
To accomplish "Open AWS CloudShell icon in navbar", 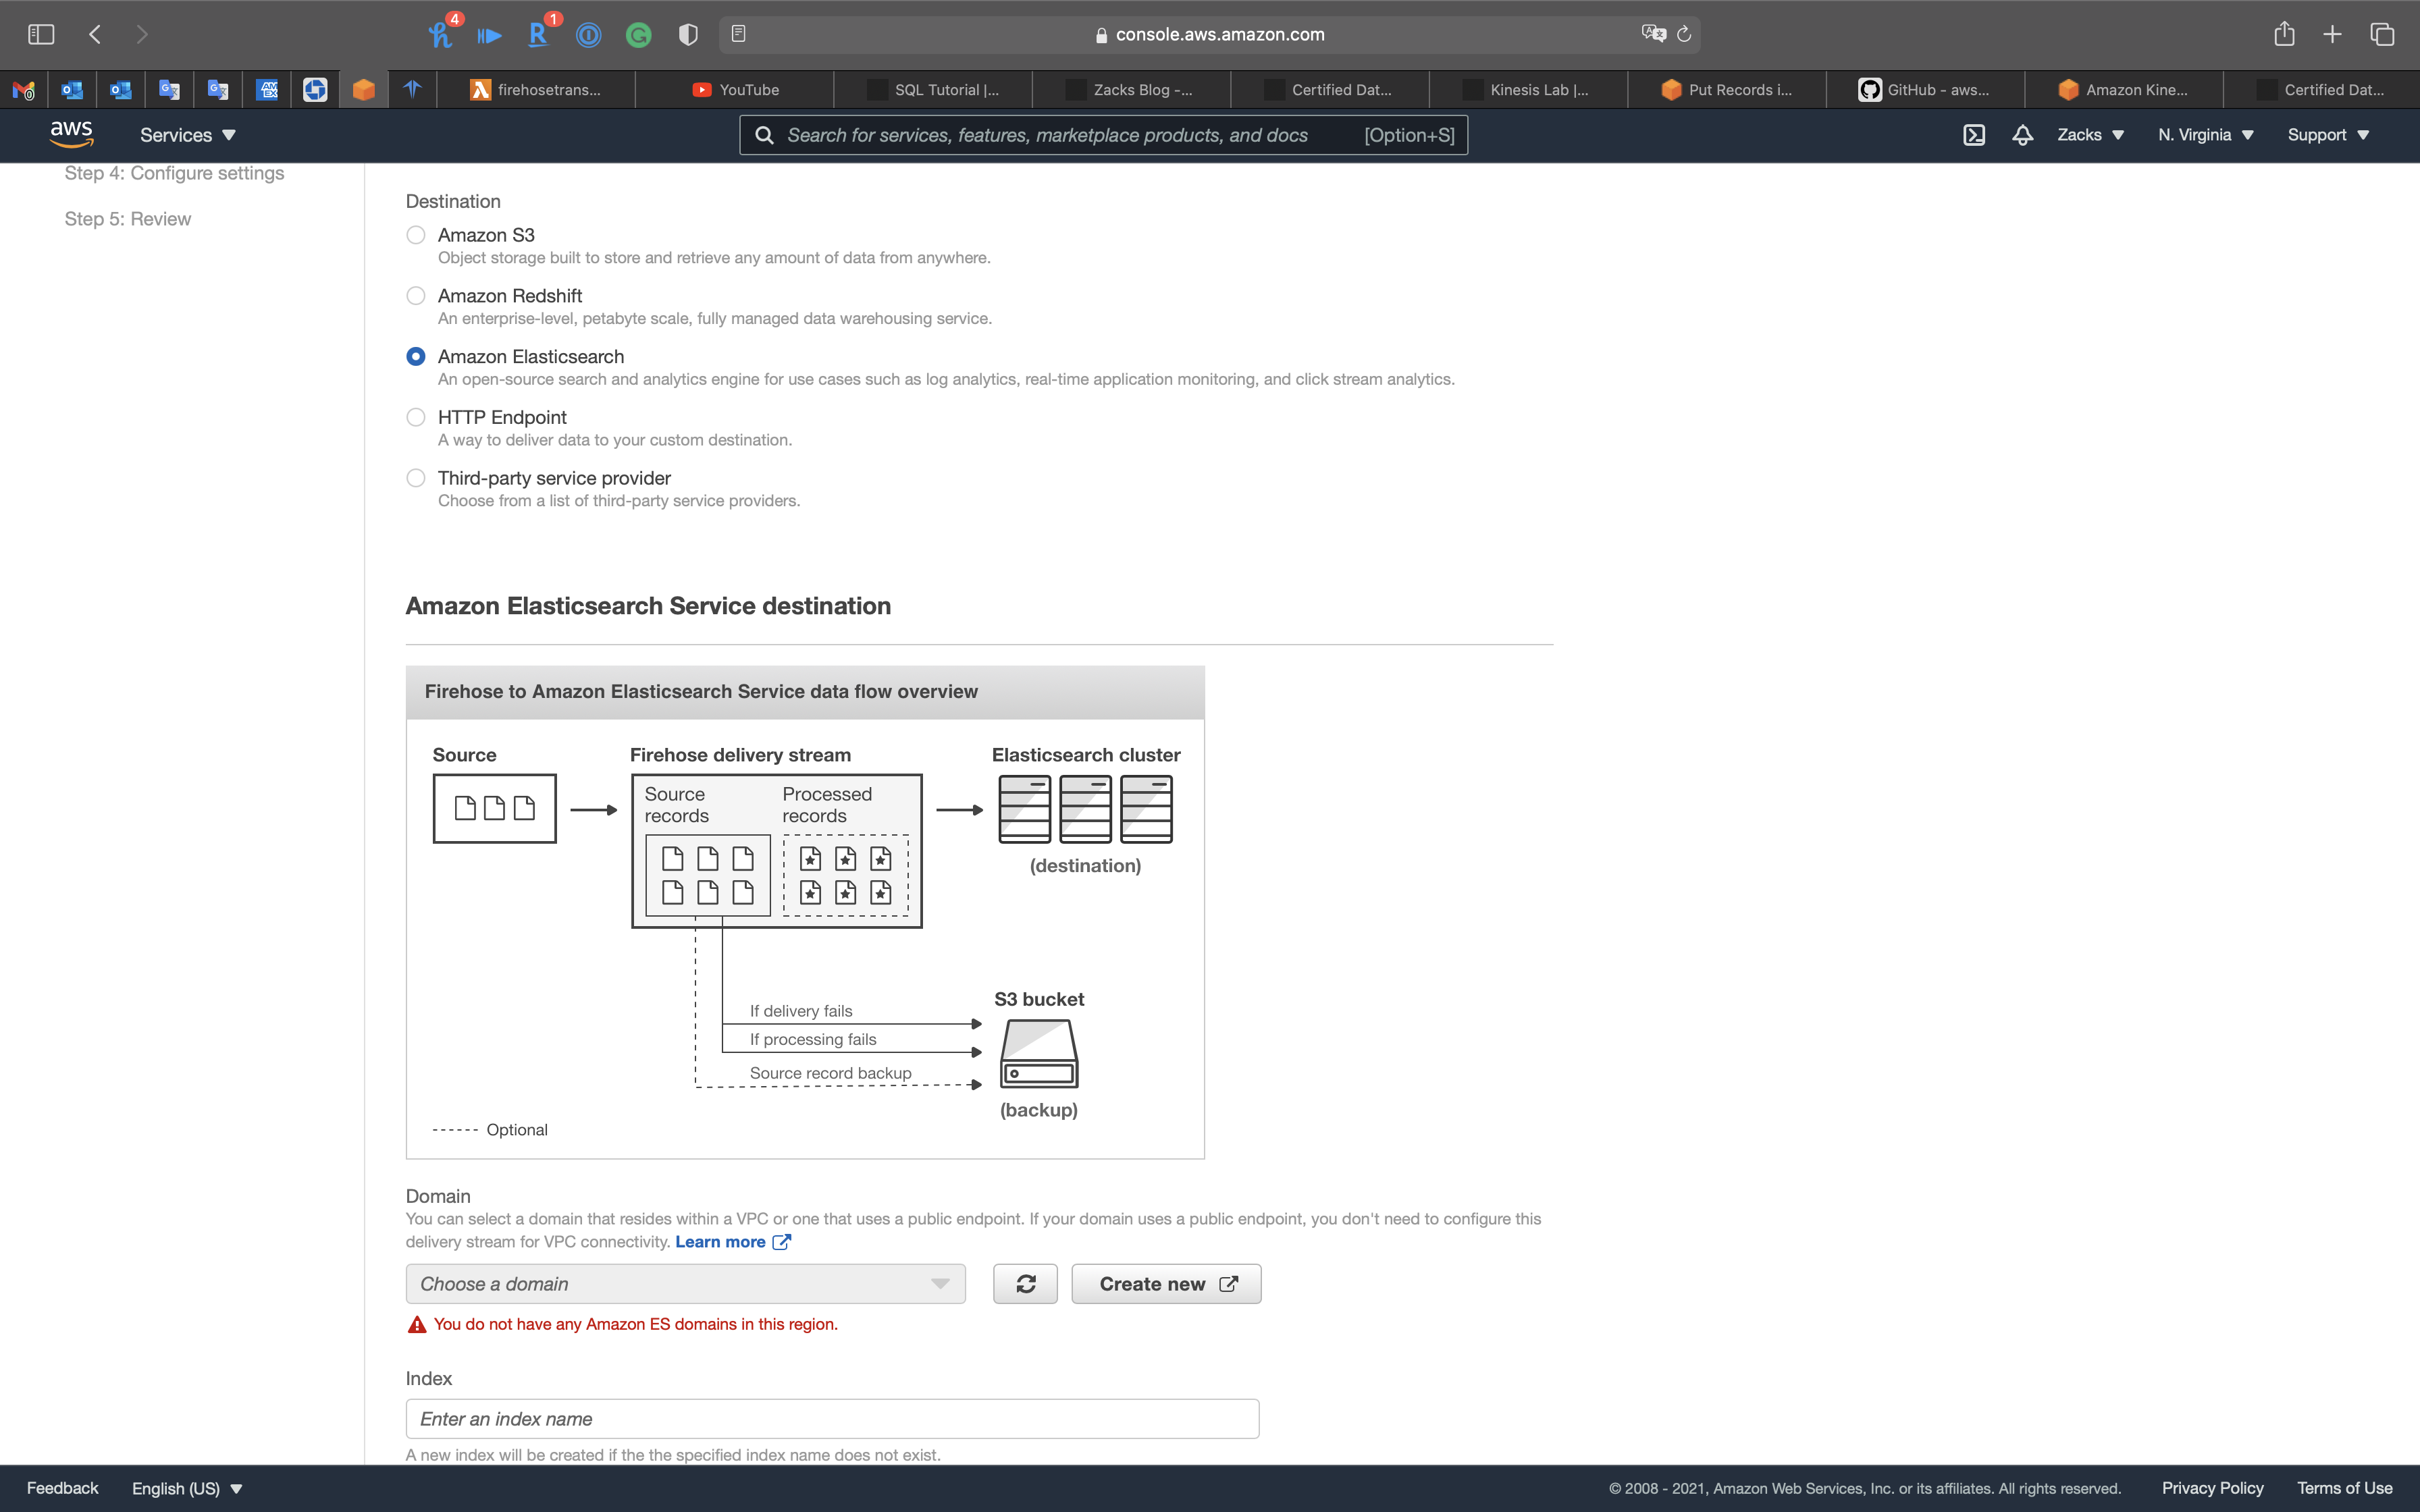I will click(1973, 135).
